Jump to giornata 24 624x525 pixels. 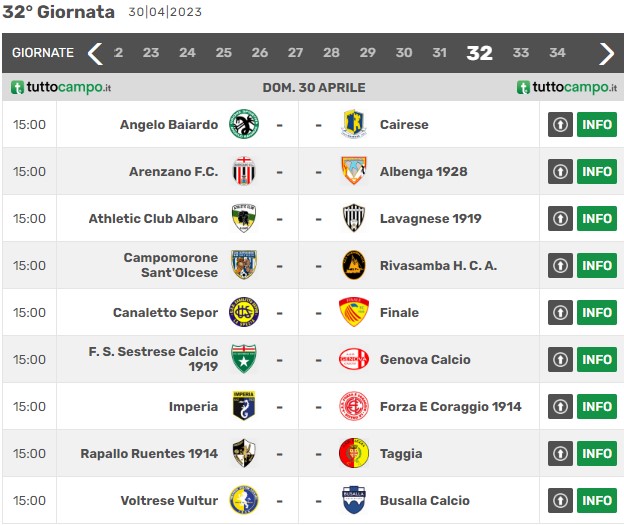[x=187, y=53]
